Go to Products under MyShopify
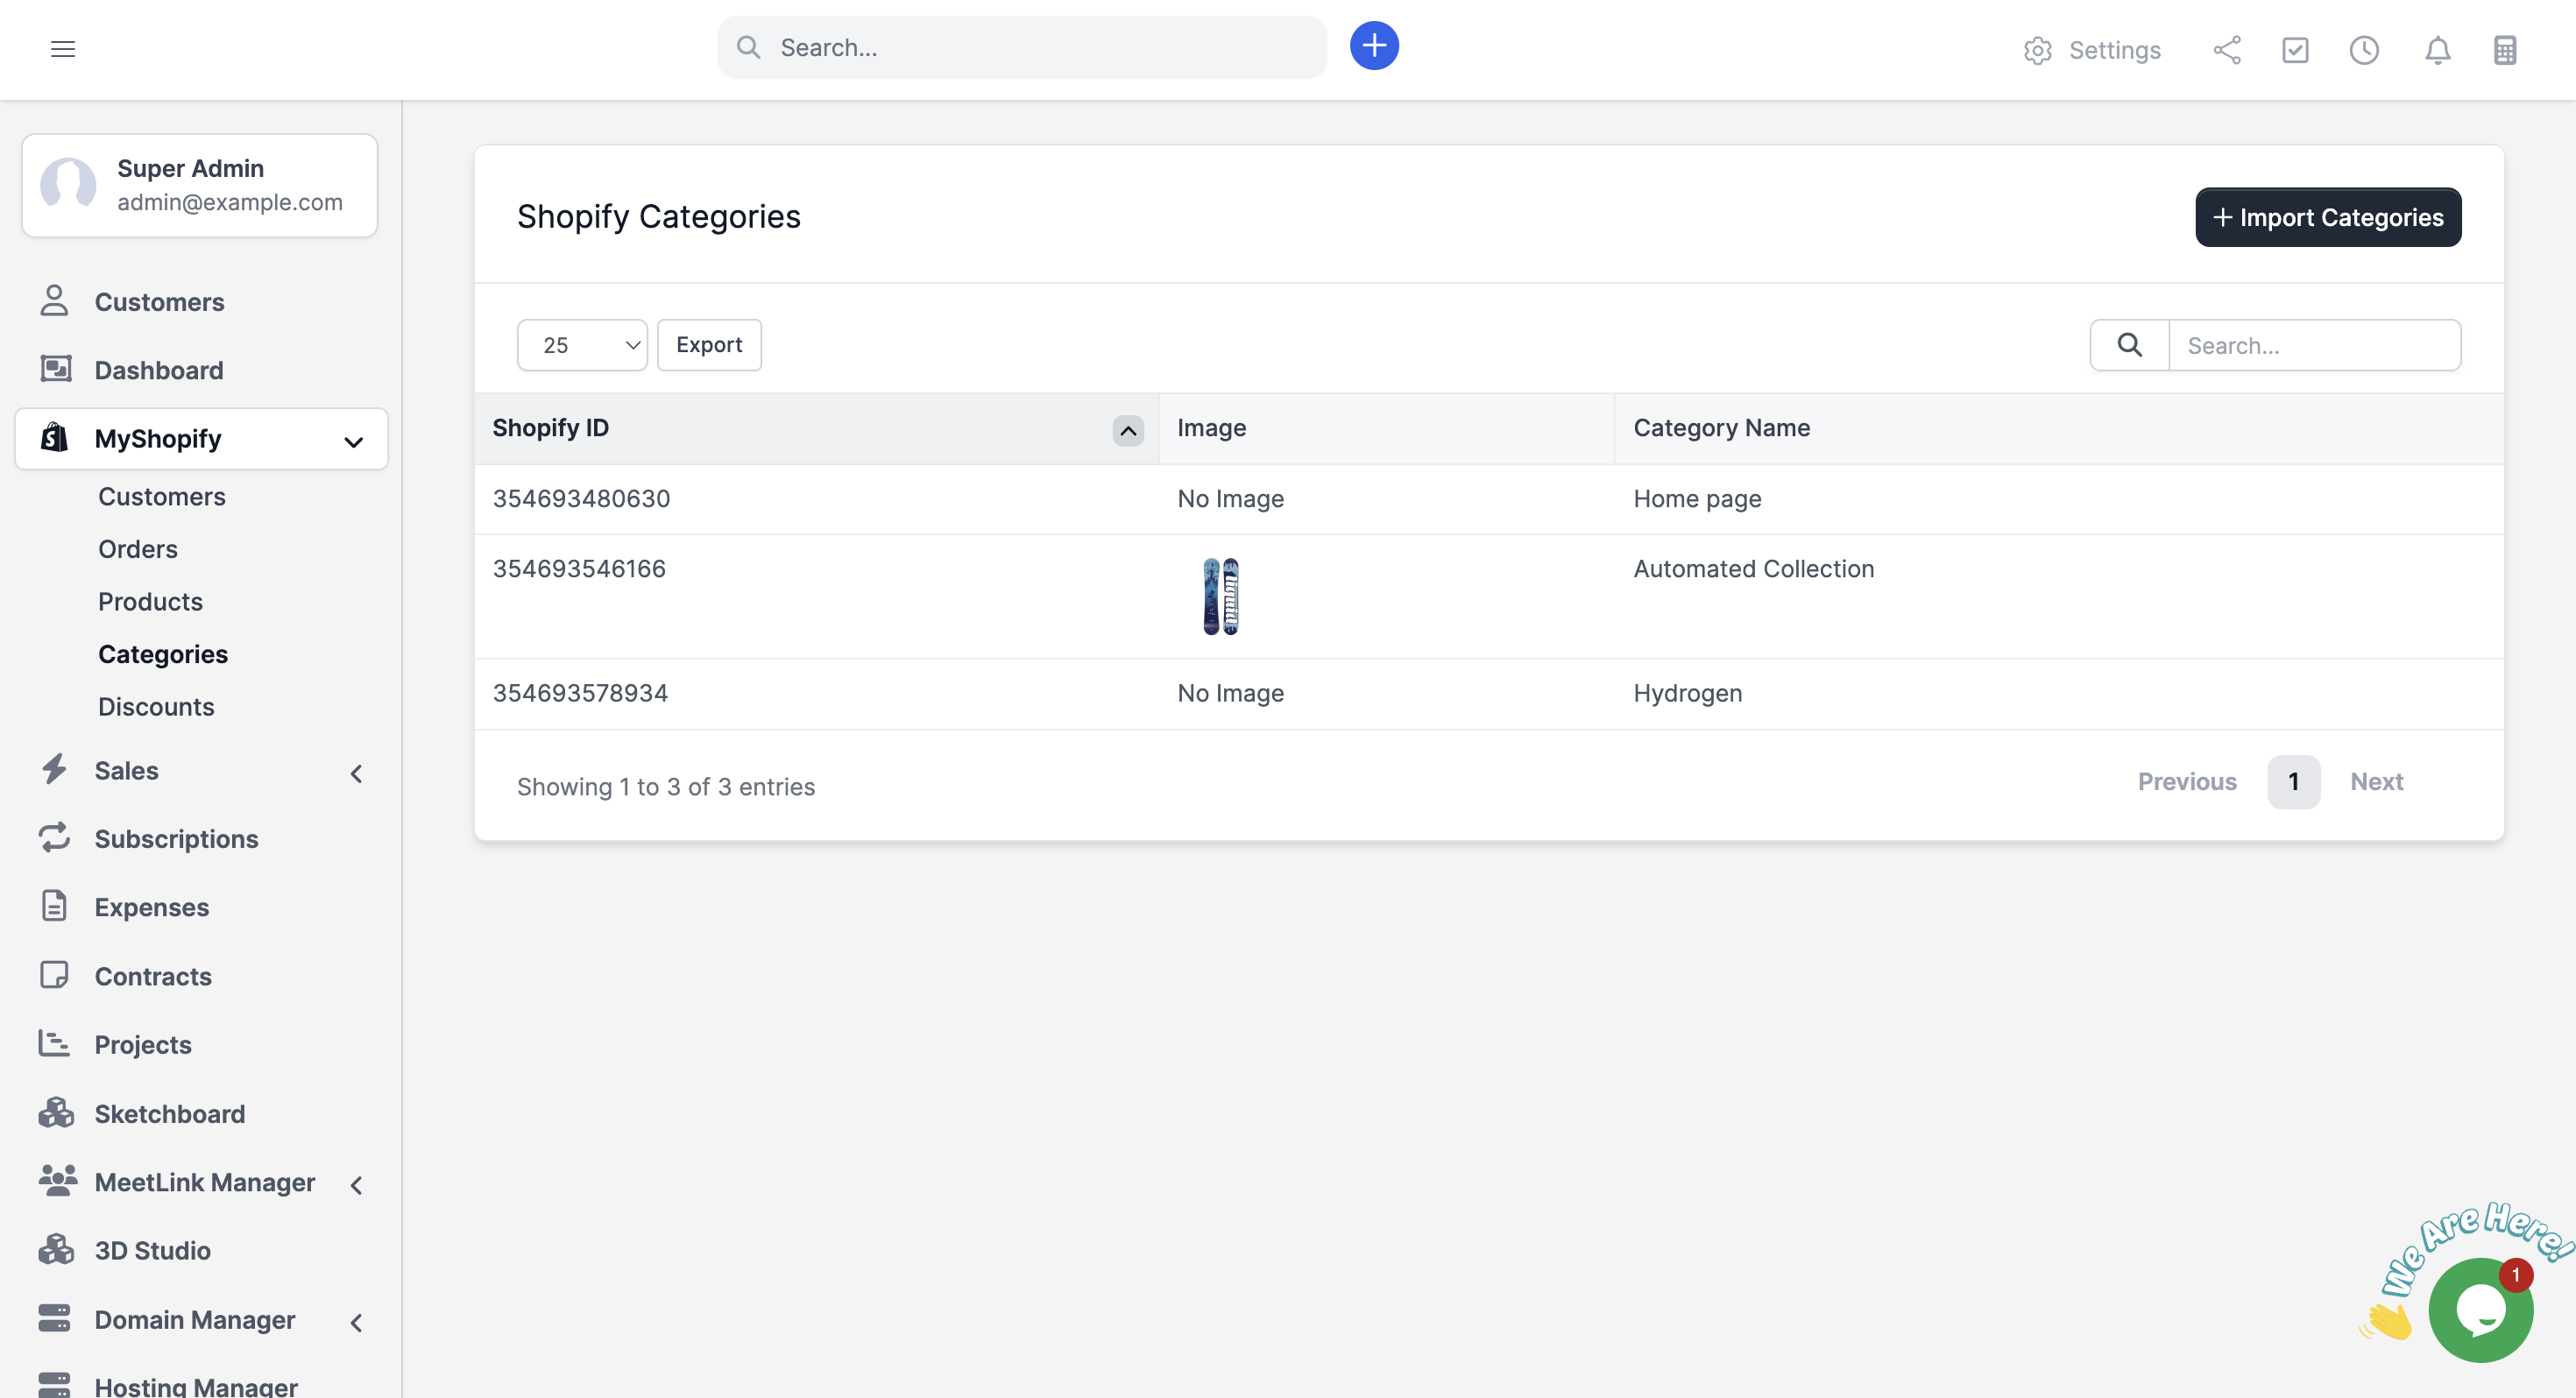2576x1398 pixels. click(x=150, y=601)
